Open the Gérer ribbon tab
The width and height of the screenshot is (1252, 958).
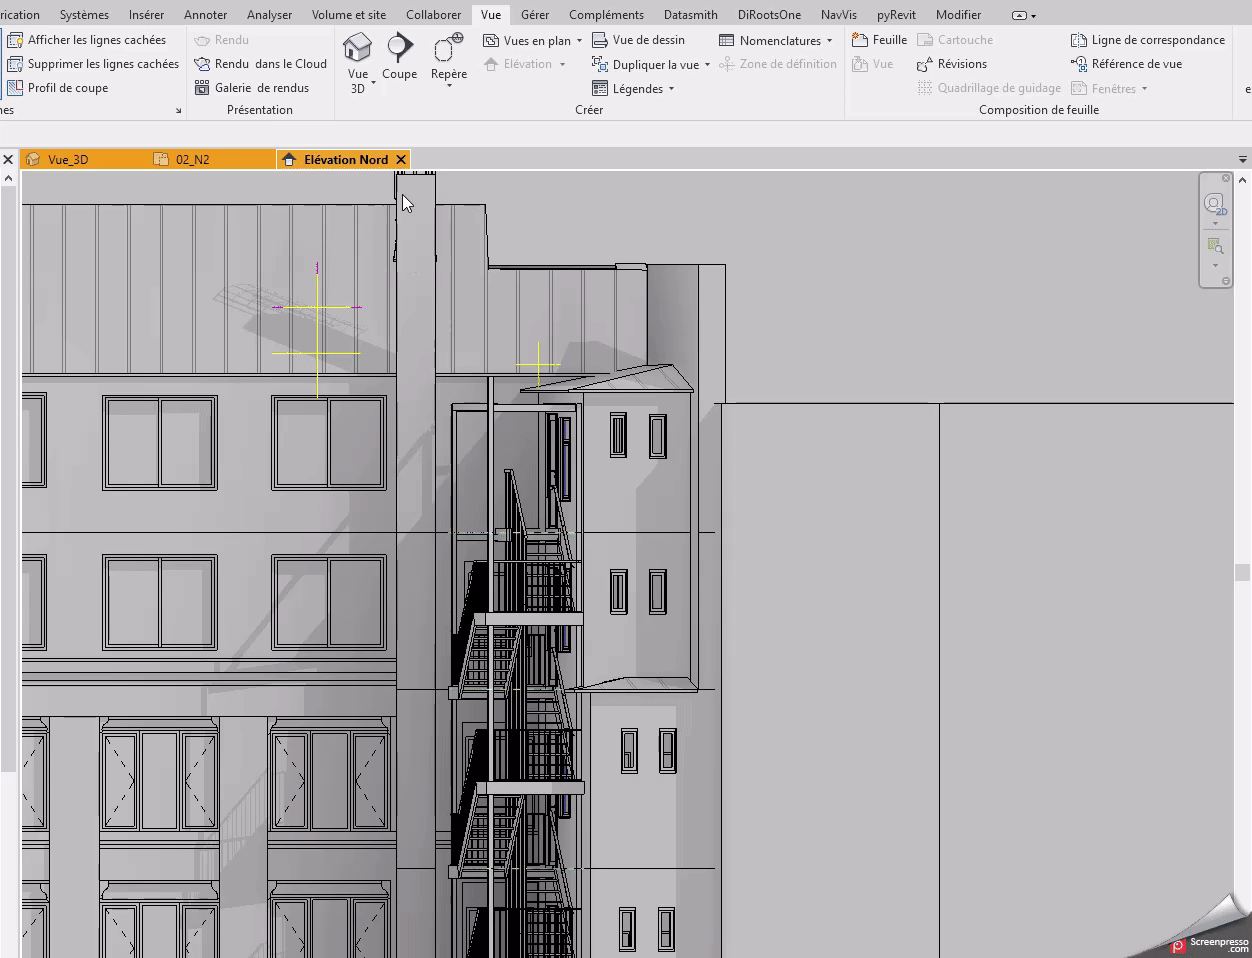pos(534,15)
